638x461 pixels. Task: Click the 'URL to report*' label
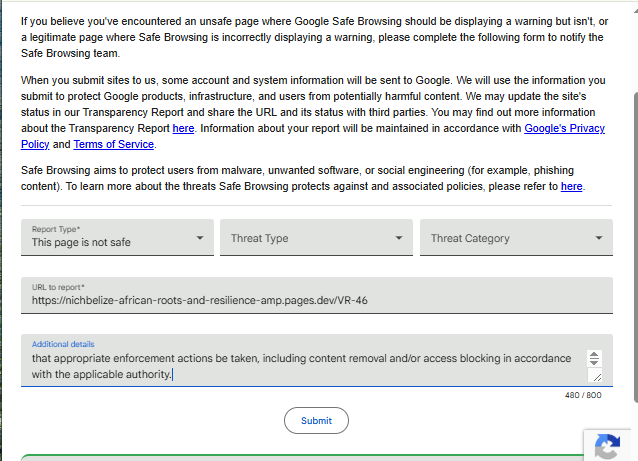click(x=58, y=287)
